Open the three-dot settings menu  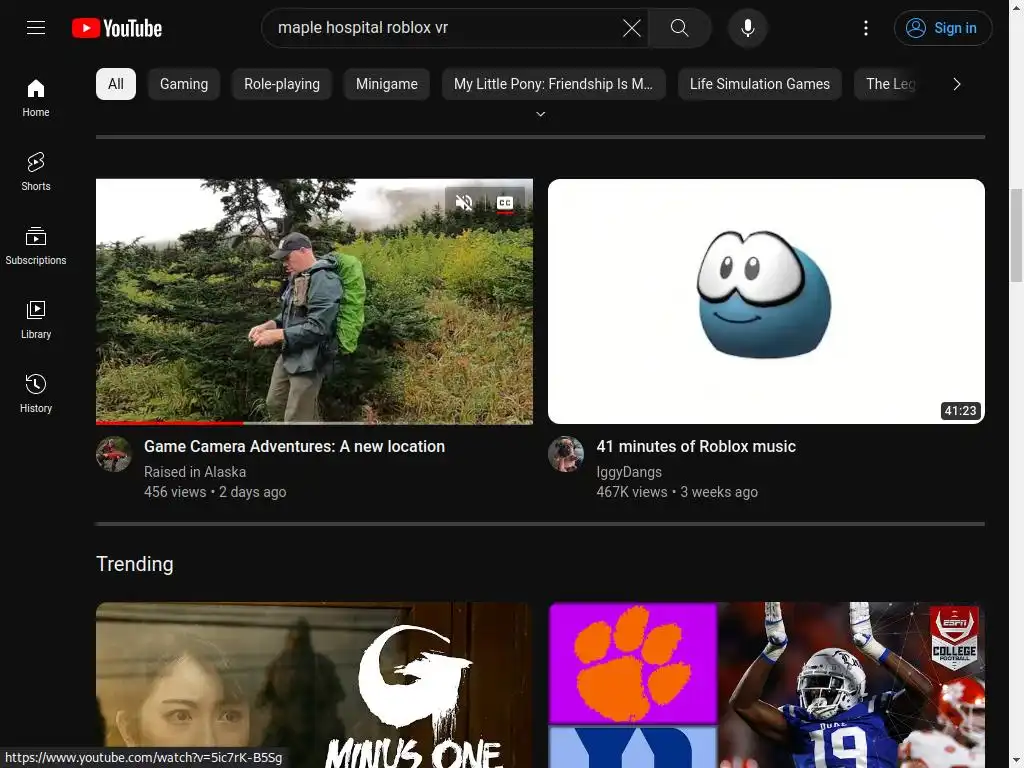pos(866,27)
